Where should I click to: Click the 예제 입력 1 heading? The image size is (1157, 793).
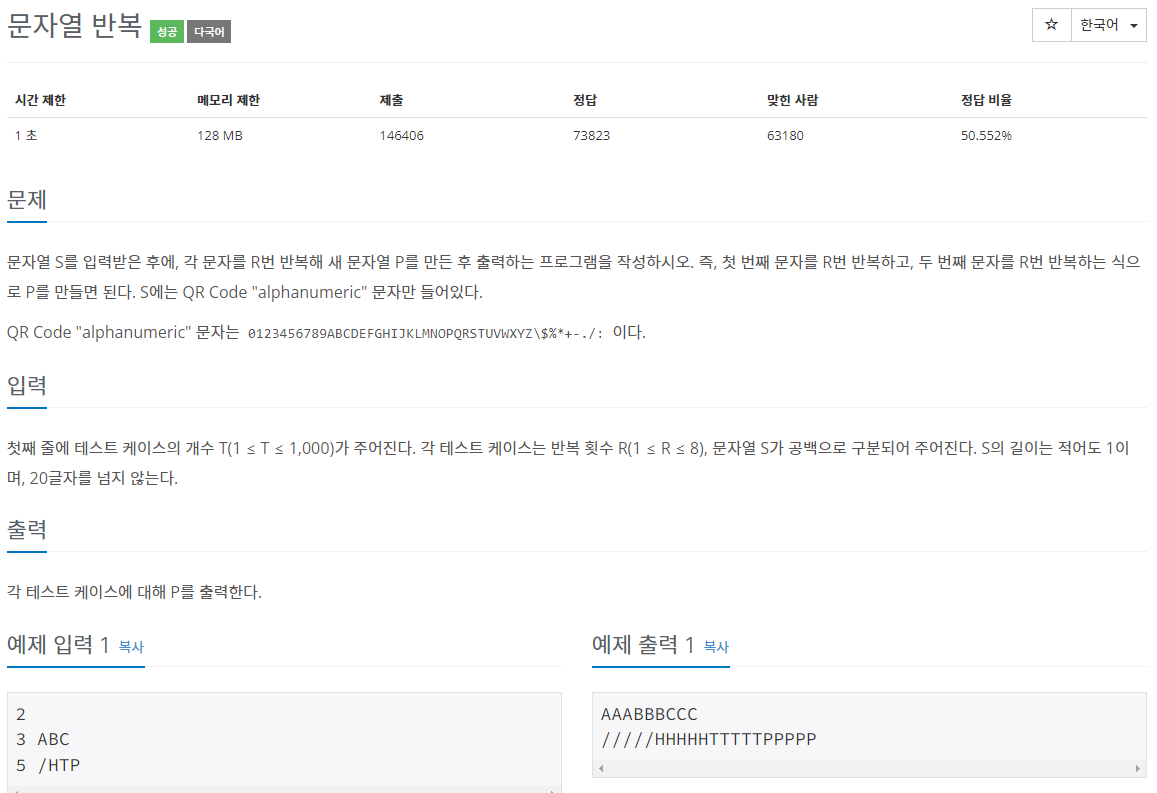coord(58,645)
